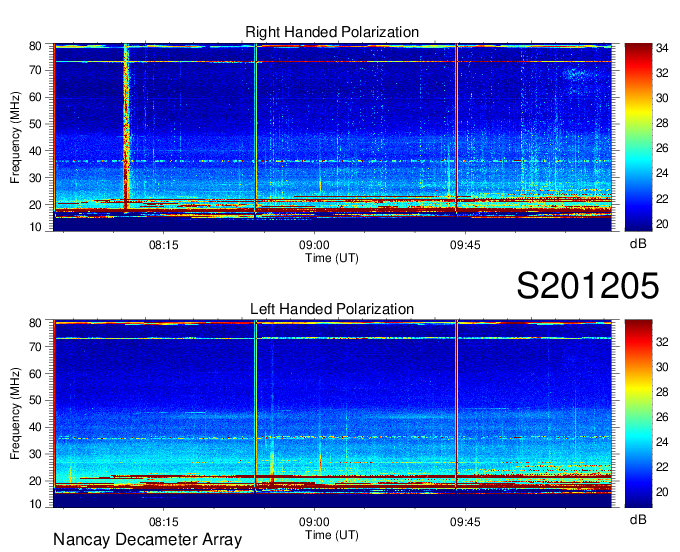Click the "70" frequency tick of Right Handed plot
Screen dimensions: 680x552
[x=35, y=70]
